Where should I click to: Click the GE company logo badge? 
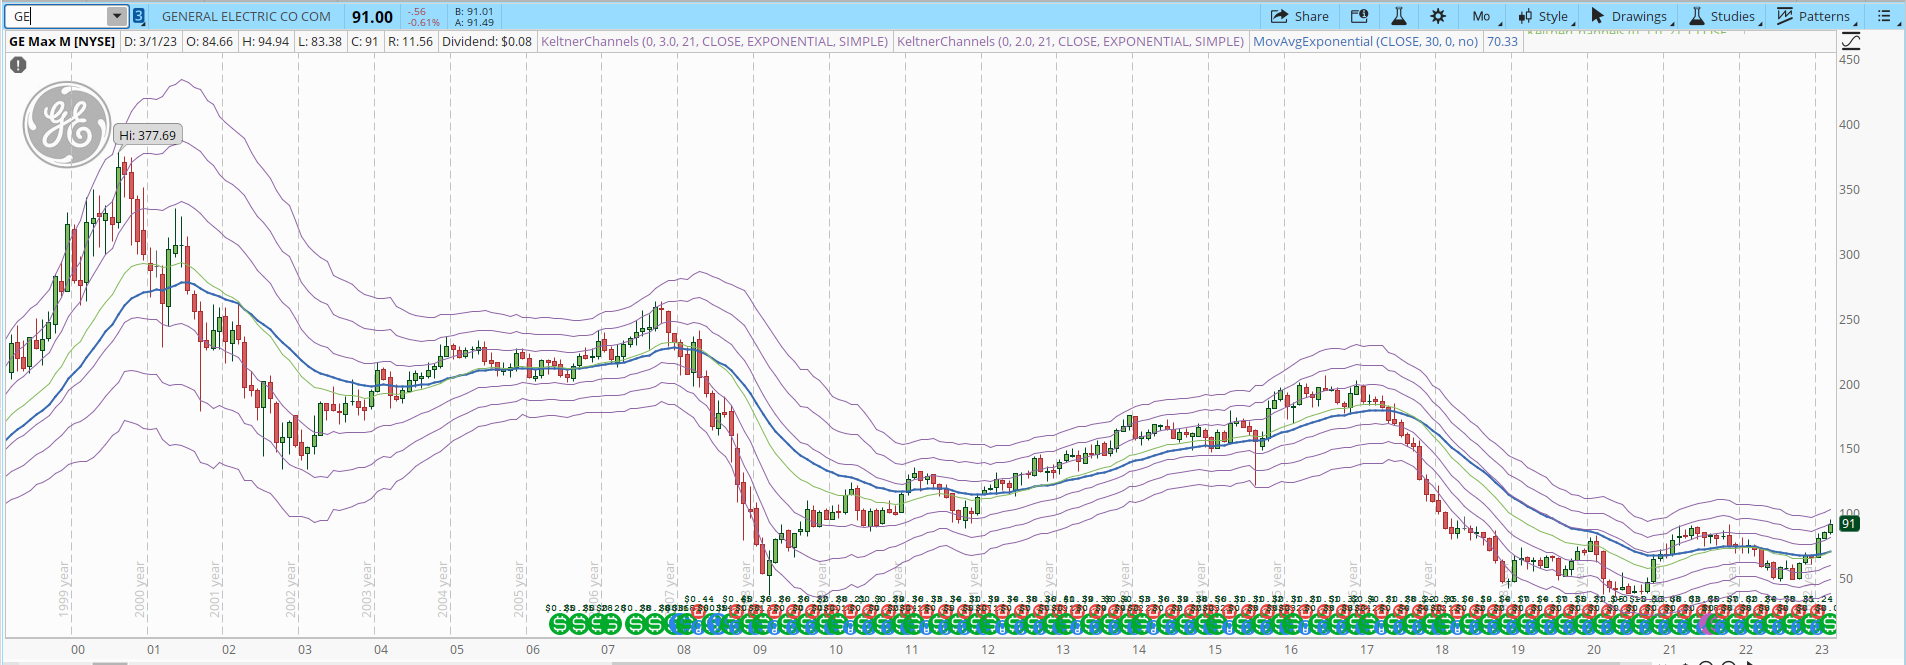[67, 125]
